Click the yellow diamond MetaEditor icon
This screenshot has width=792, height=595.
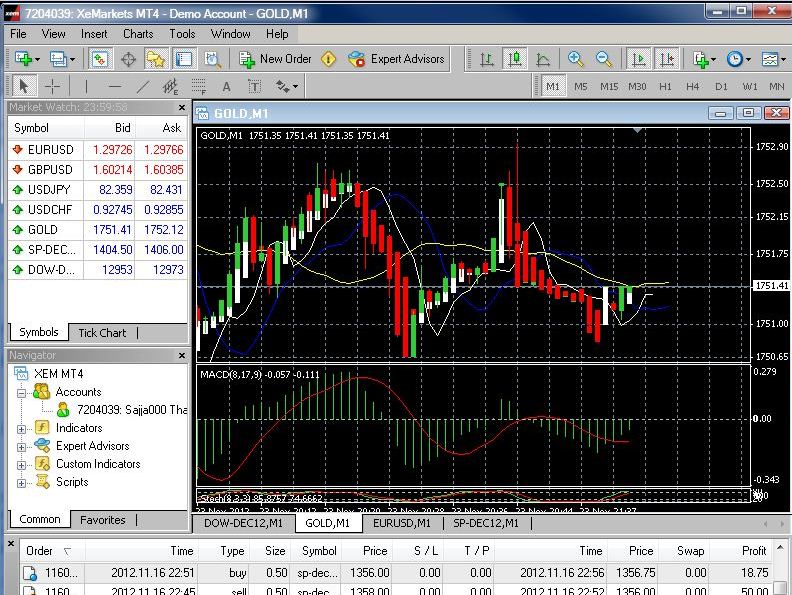pos(328,59)
